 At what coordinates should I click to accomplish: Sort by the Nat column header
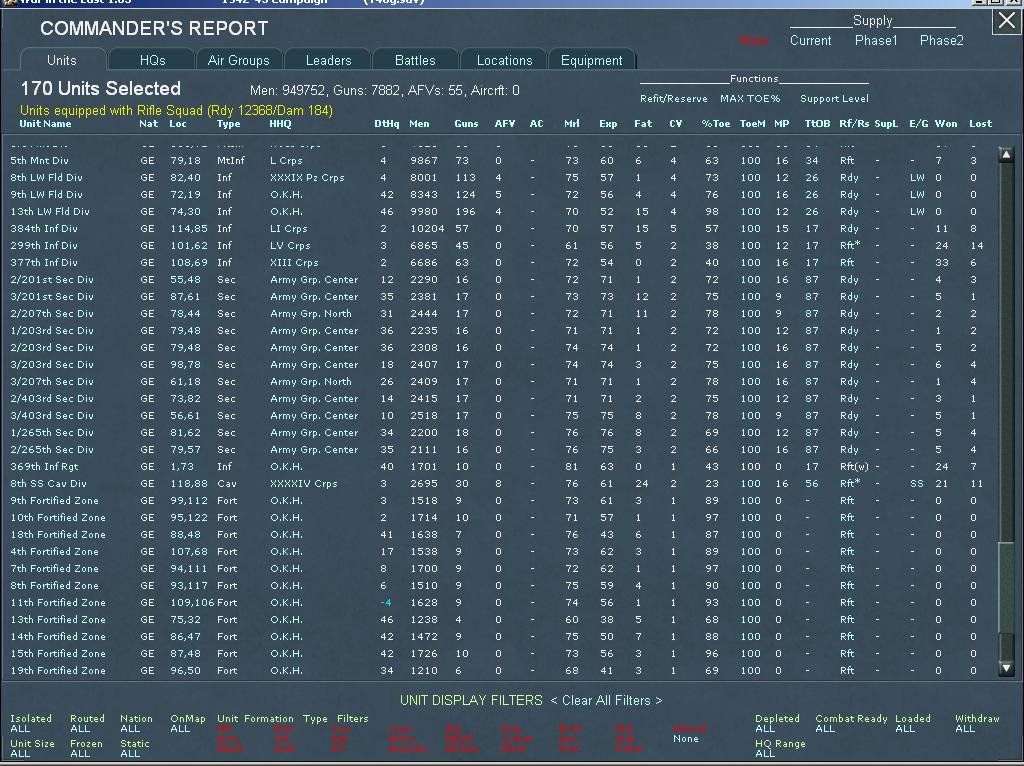(x=148, y=123)
